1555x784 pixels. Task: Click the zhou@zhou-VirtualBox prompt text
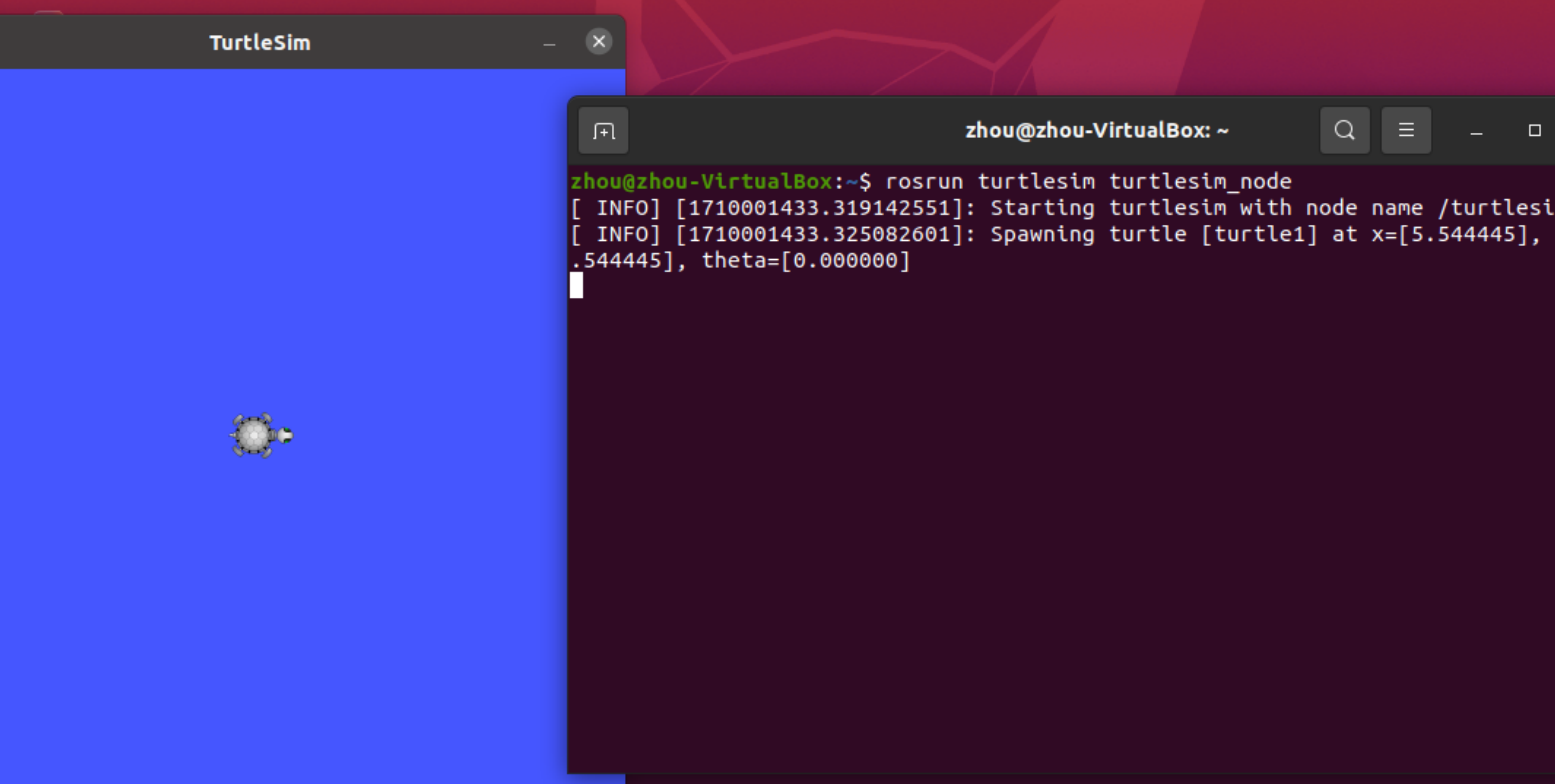tap(701, 181)
